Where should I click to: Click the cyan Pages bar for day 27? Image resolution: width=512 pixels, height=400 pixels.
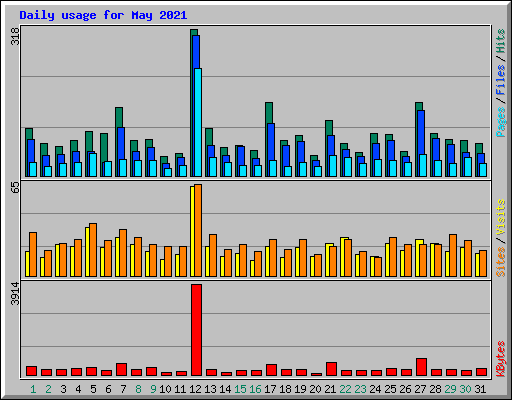point(423,165)
